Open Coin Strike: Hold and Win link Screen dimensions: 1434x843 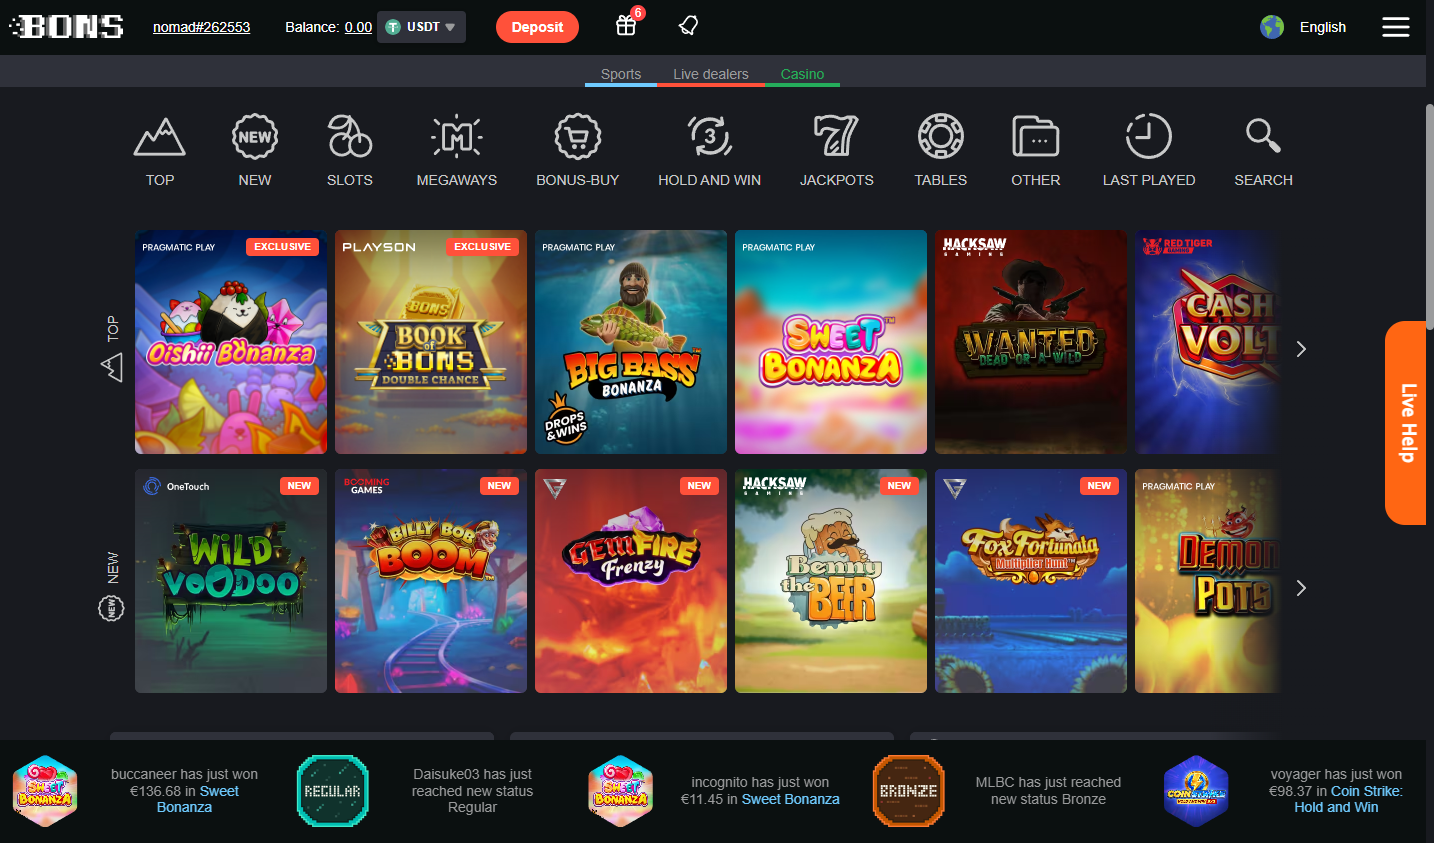(1348, 799)
